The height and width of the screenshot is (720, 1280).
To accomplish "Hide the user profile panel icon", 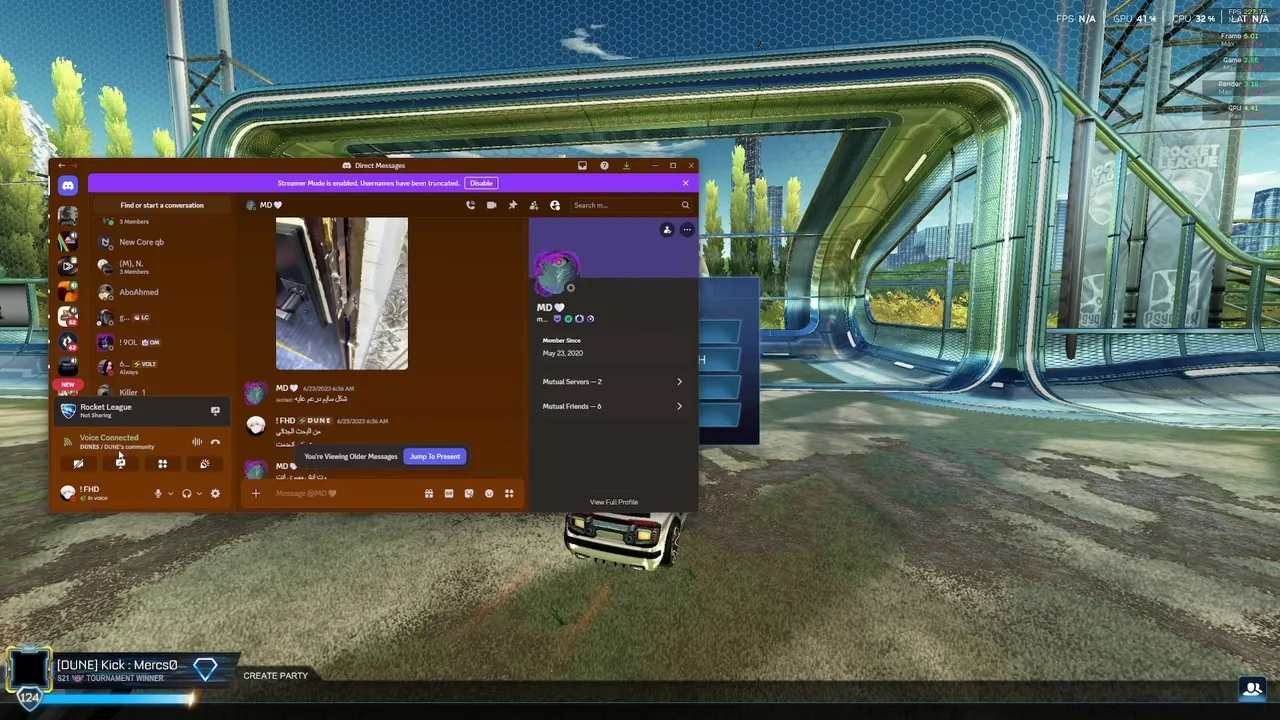I will [555, 205].
